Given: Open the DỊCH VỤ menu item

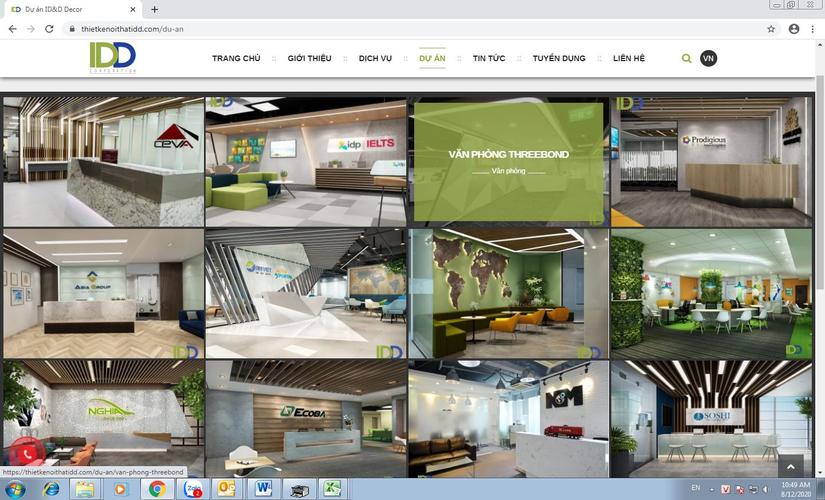Looking at the screenshot, I should pyautogui.click(x=375, y=59).
